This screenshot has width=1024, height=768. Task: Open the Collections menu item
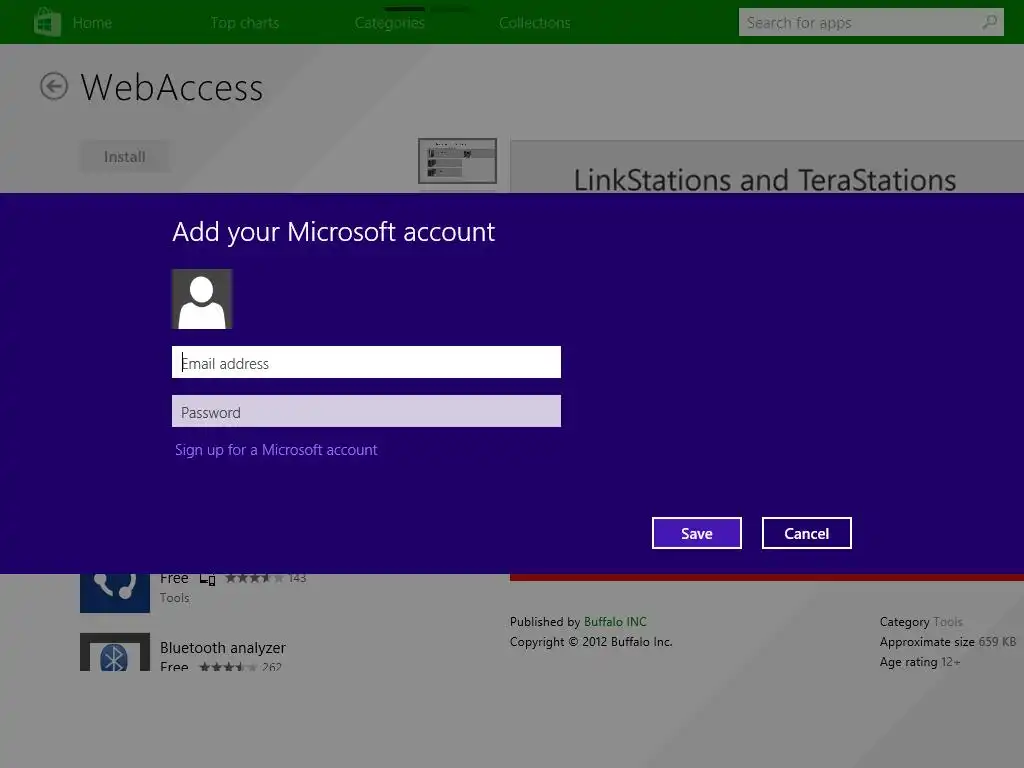pyautogui.click(x=535, y=23)
